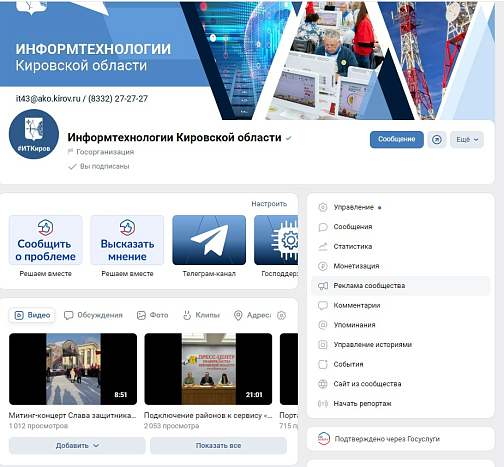Viewport: 504px width, 467px height.
Task: Click the title Подключение районов к сервису
Action: 208,416
